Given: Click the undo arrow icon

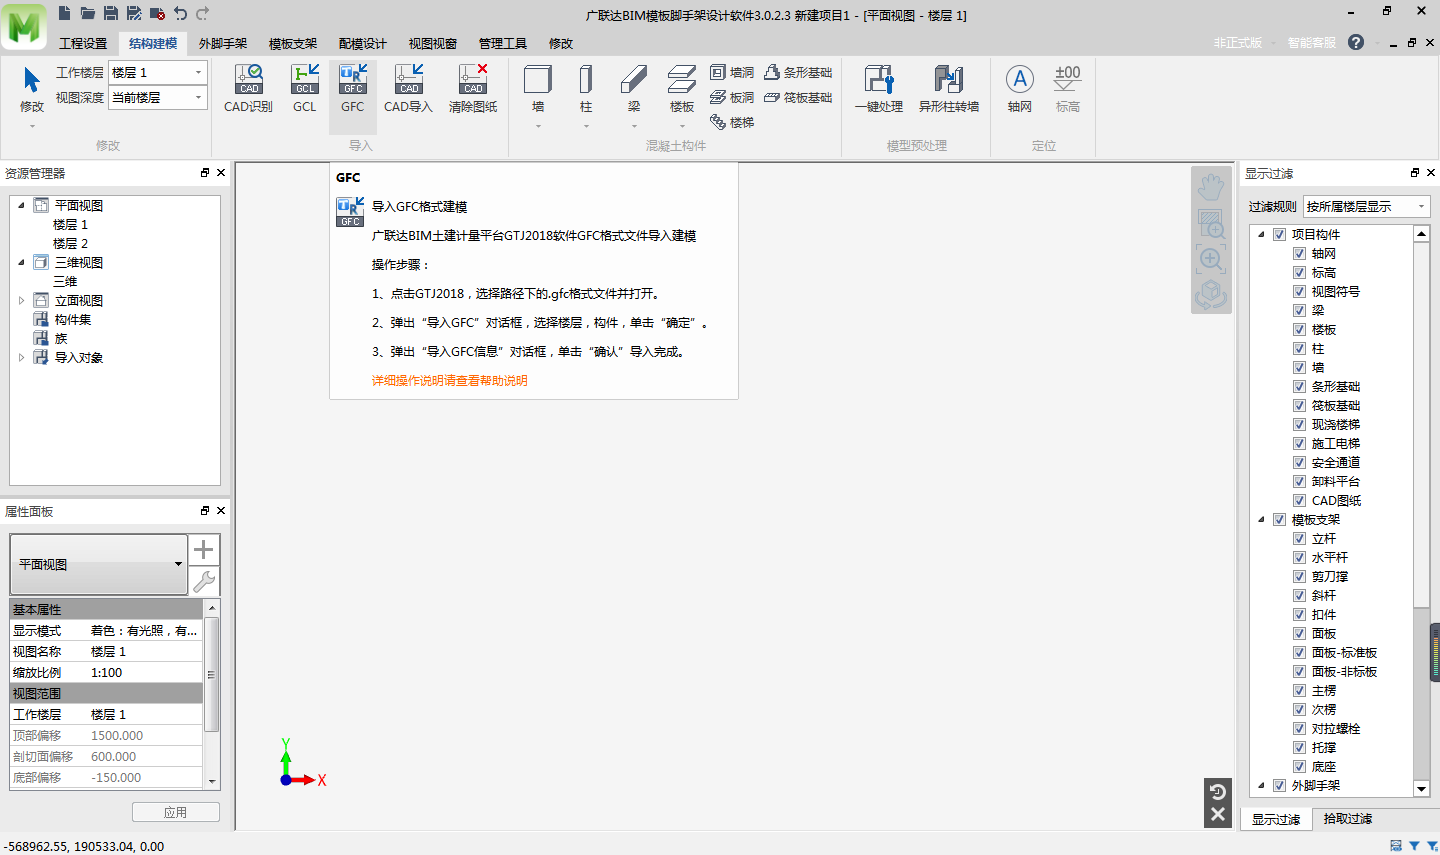Looking at the screenshot, I should tap(180, 13).
